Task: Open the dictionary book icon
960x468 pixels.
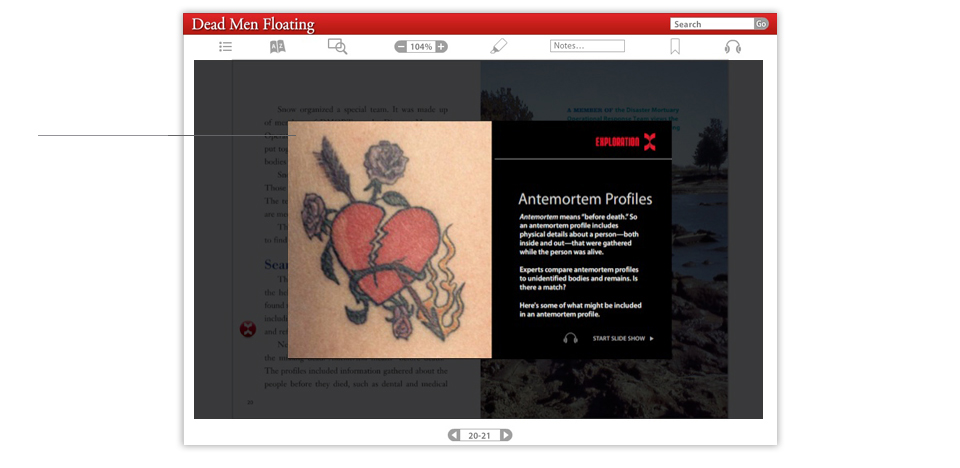Action: [278, 47]
